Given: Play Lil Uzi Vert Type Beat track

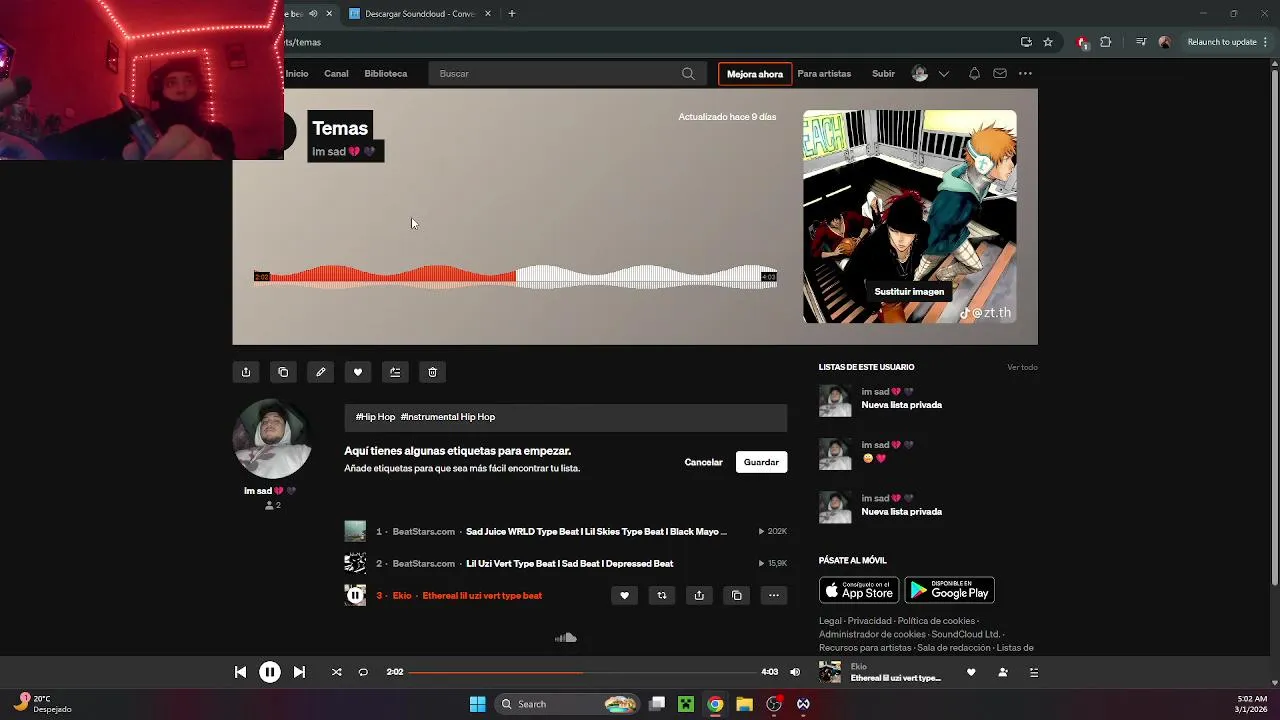Looking at the screenshot, I should click(569, 564).
